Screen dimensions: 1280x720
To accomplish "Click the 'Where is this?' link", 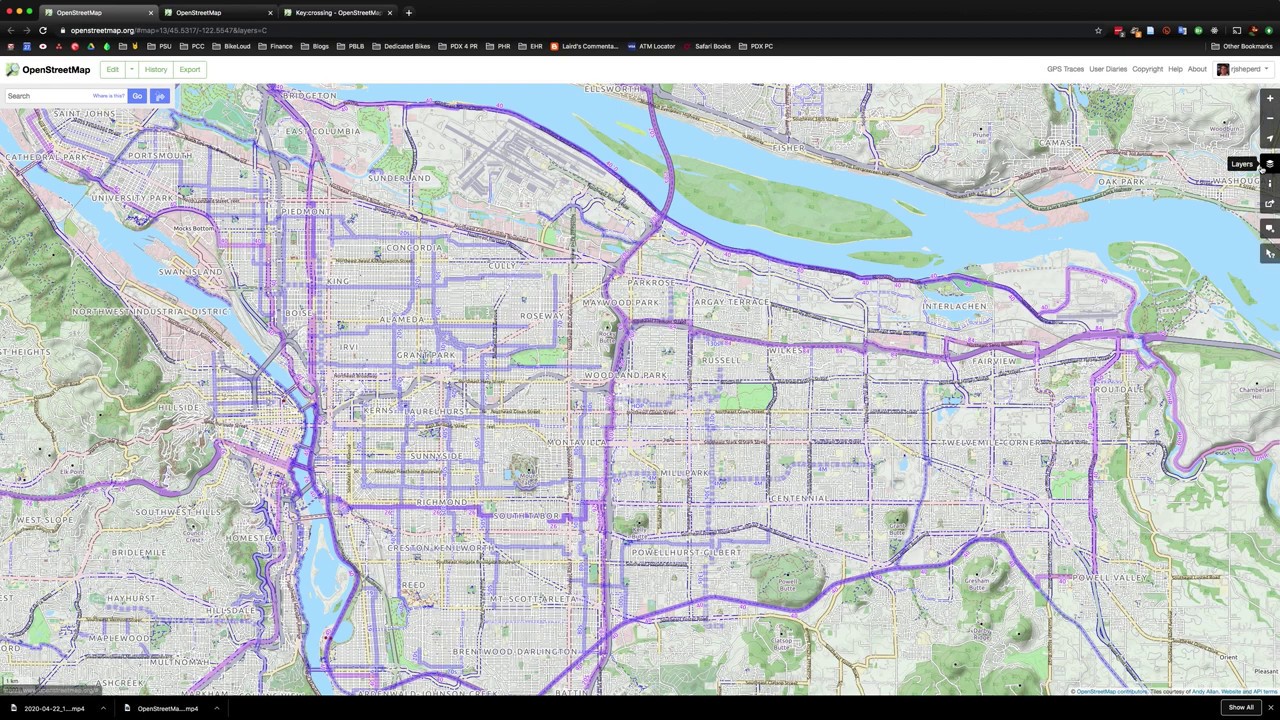I will [x=108, y=96].
